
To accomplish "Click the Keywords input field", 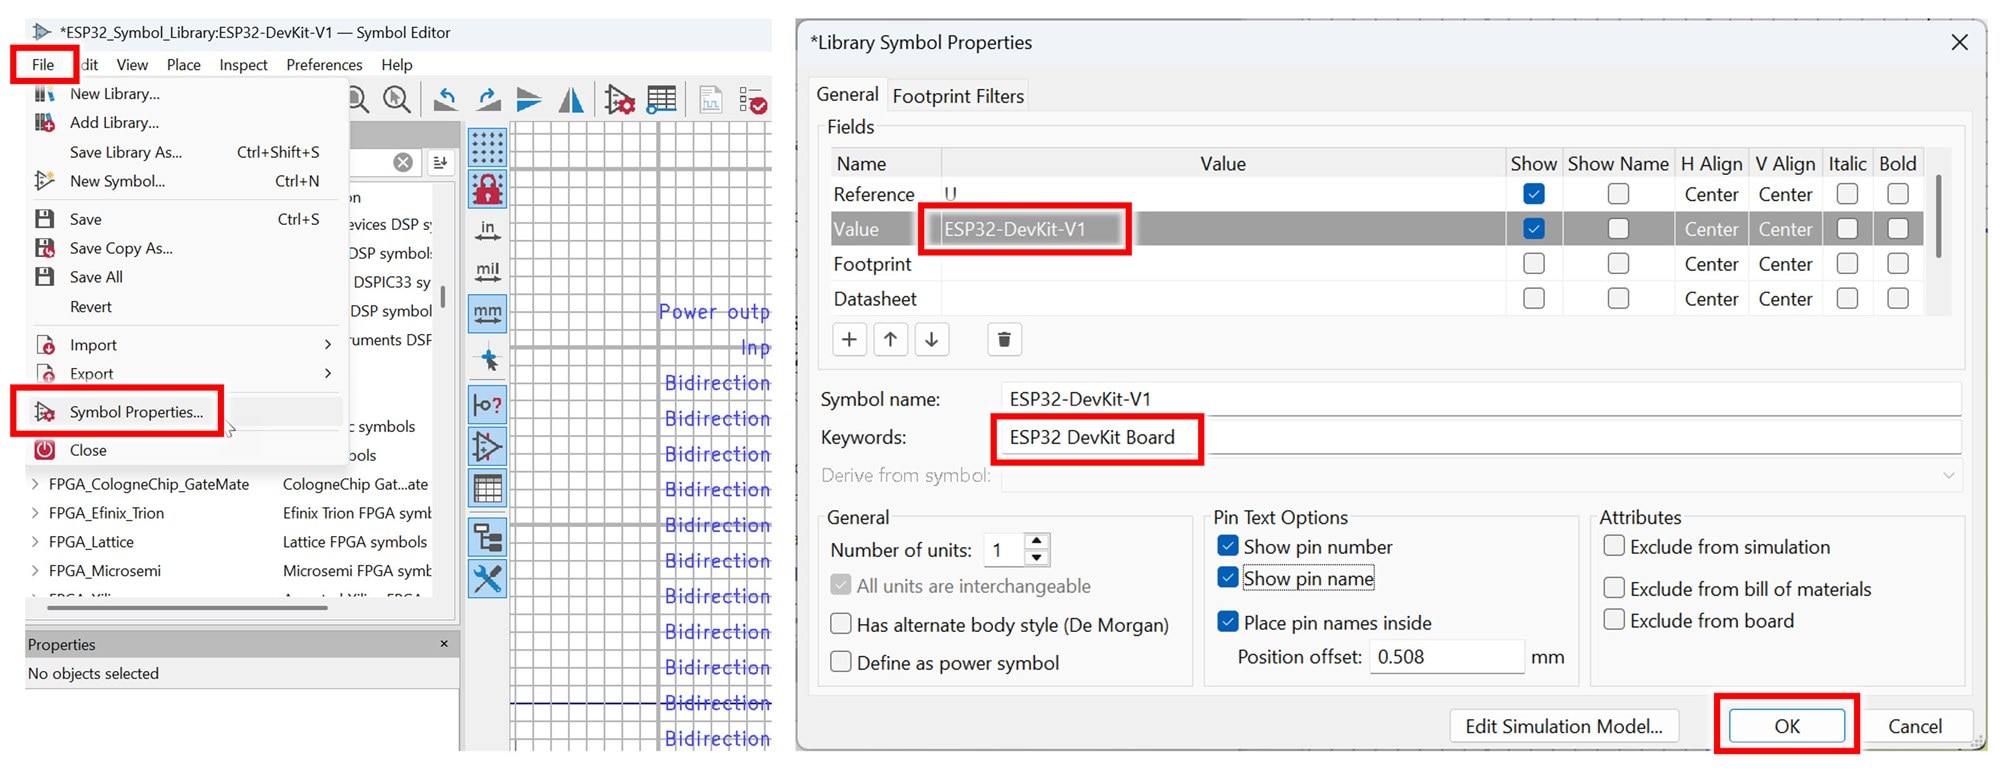I will tap(1480, 438).
